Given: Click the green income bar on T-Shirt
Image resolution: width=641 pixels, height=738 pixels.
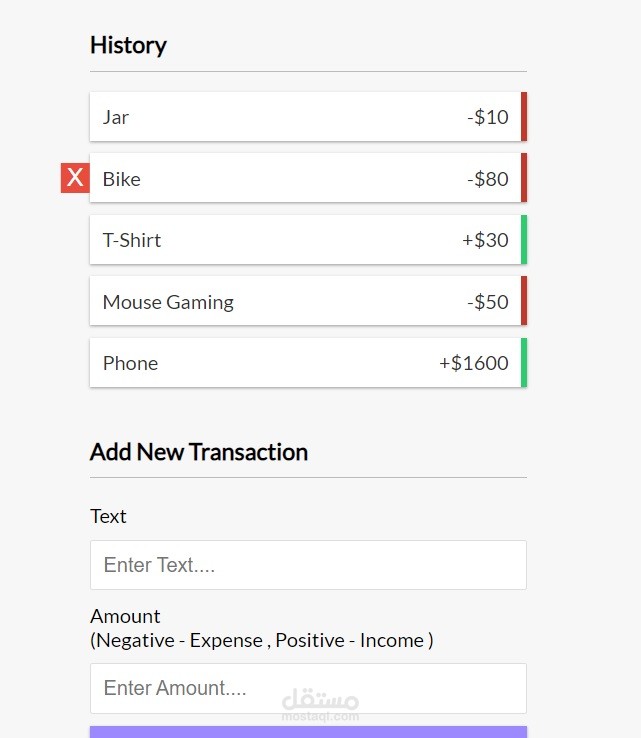Looking at the screenshot, I should click(524, 240).
